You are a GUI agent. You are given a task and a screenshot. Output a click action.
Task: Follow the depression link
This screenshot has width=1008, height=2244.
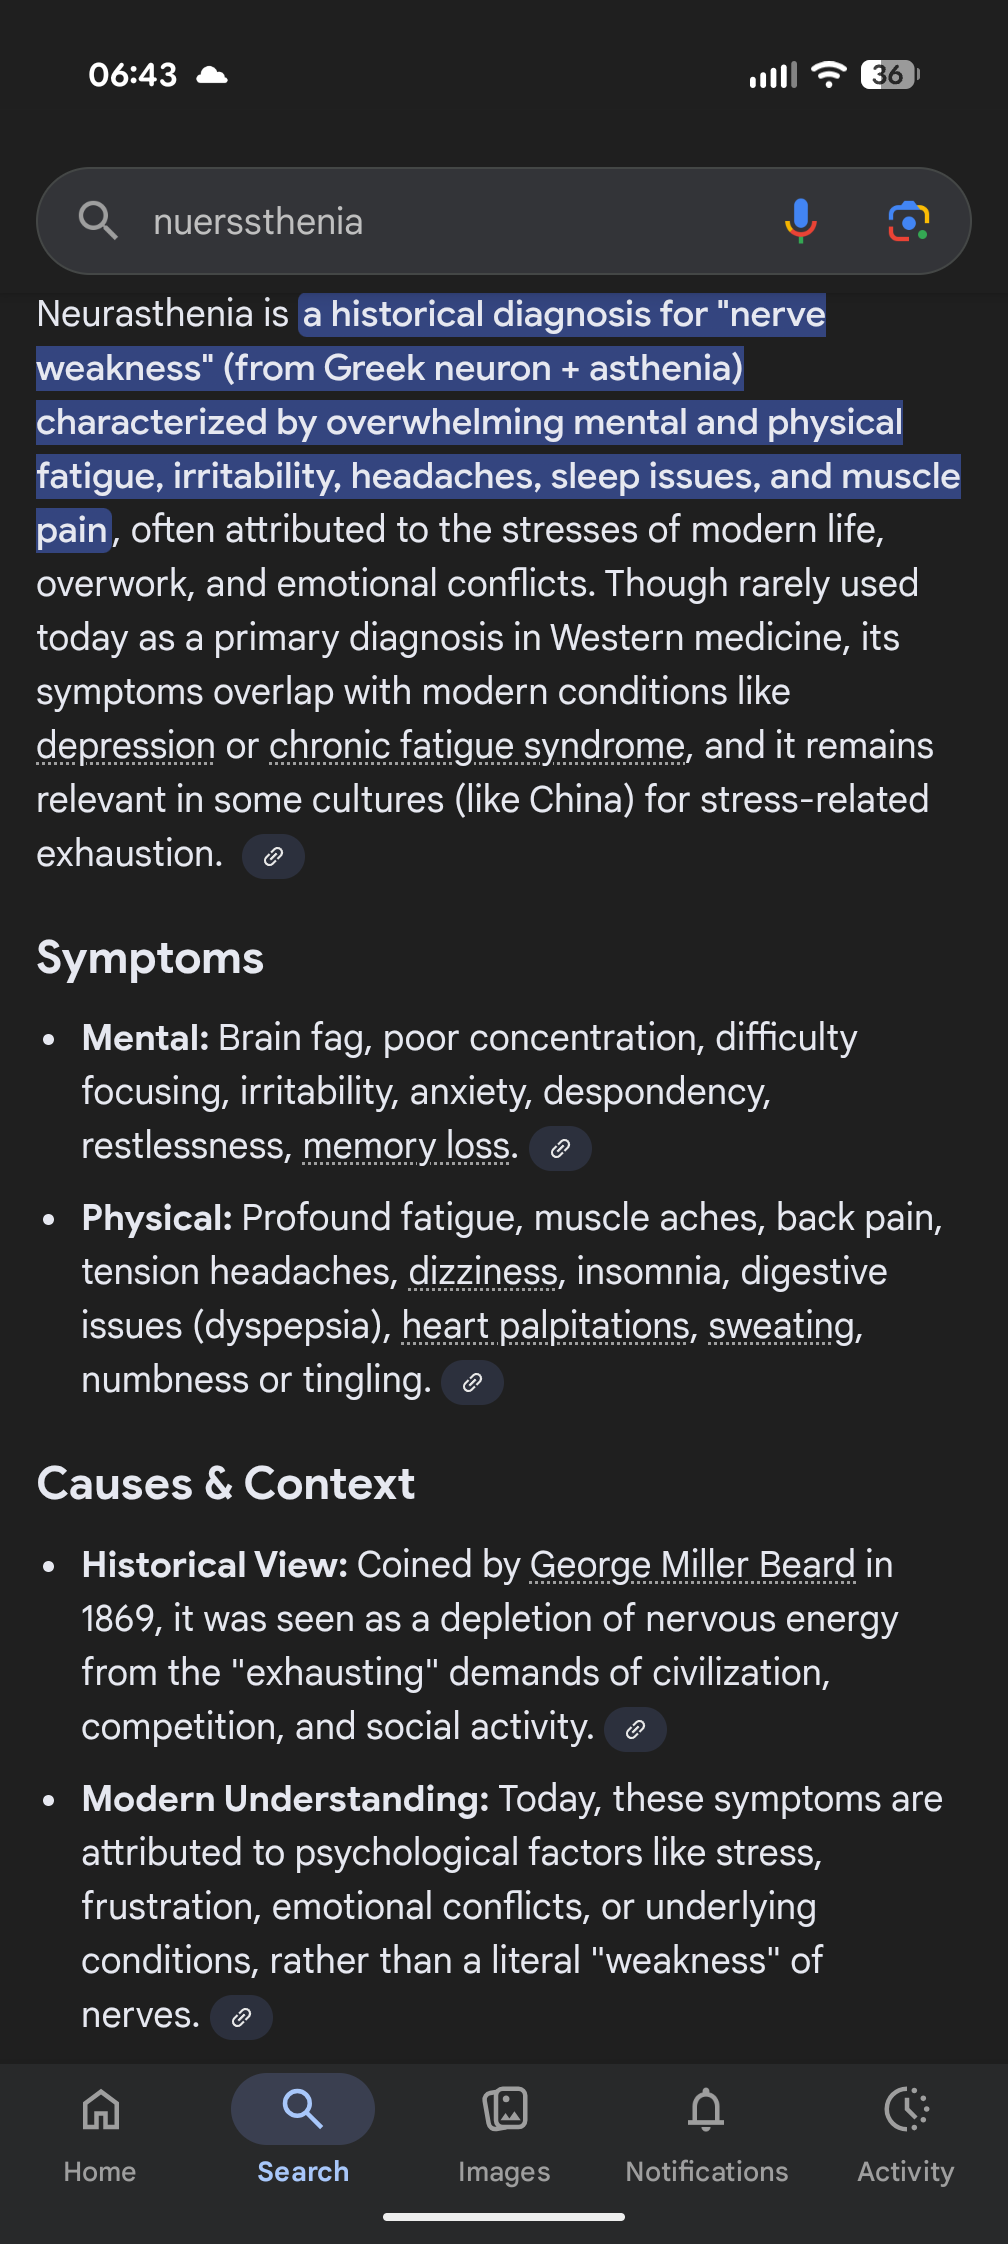click(126, 746)
